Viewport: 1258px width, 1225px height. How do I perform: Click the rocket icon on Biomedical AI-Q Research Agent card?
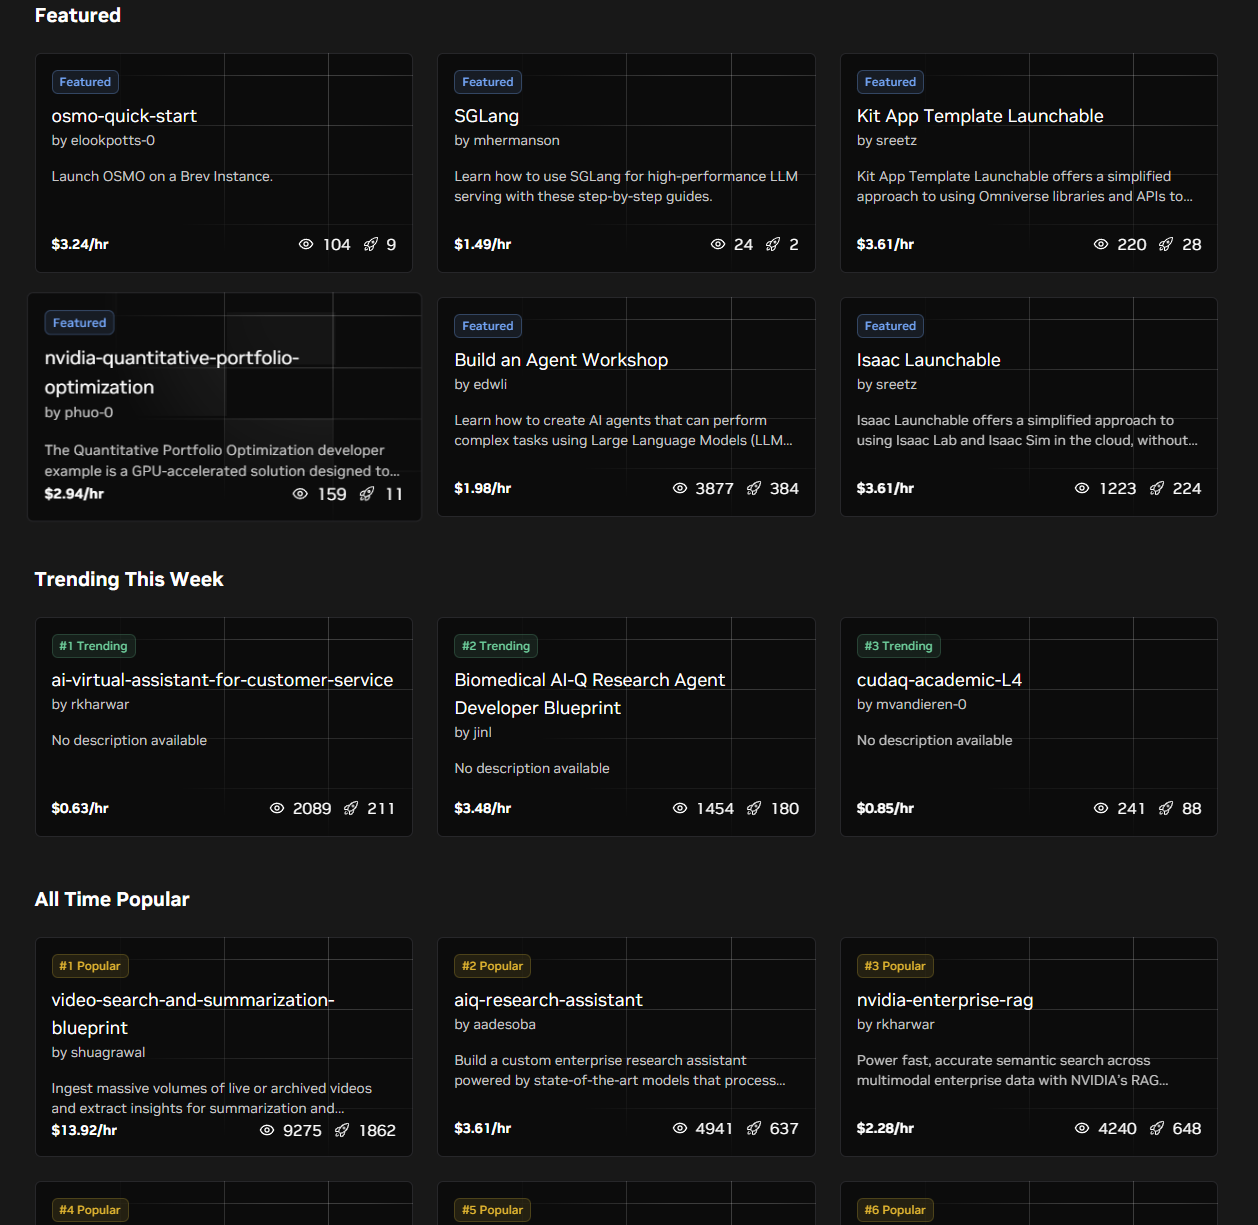point(754,808)
